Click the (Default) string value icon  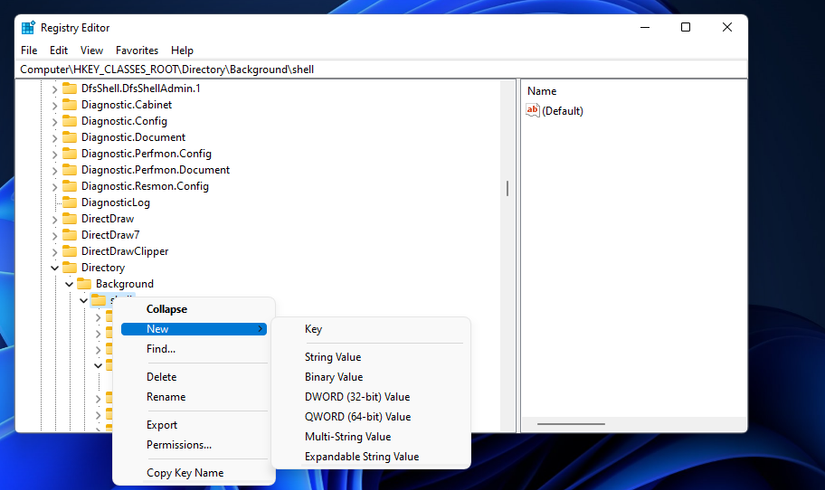[532, 111]
